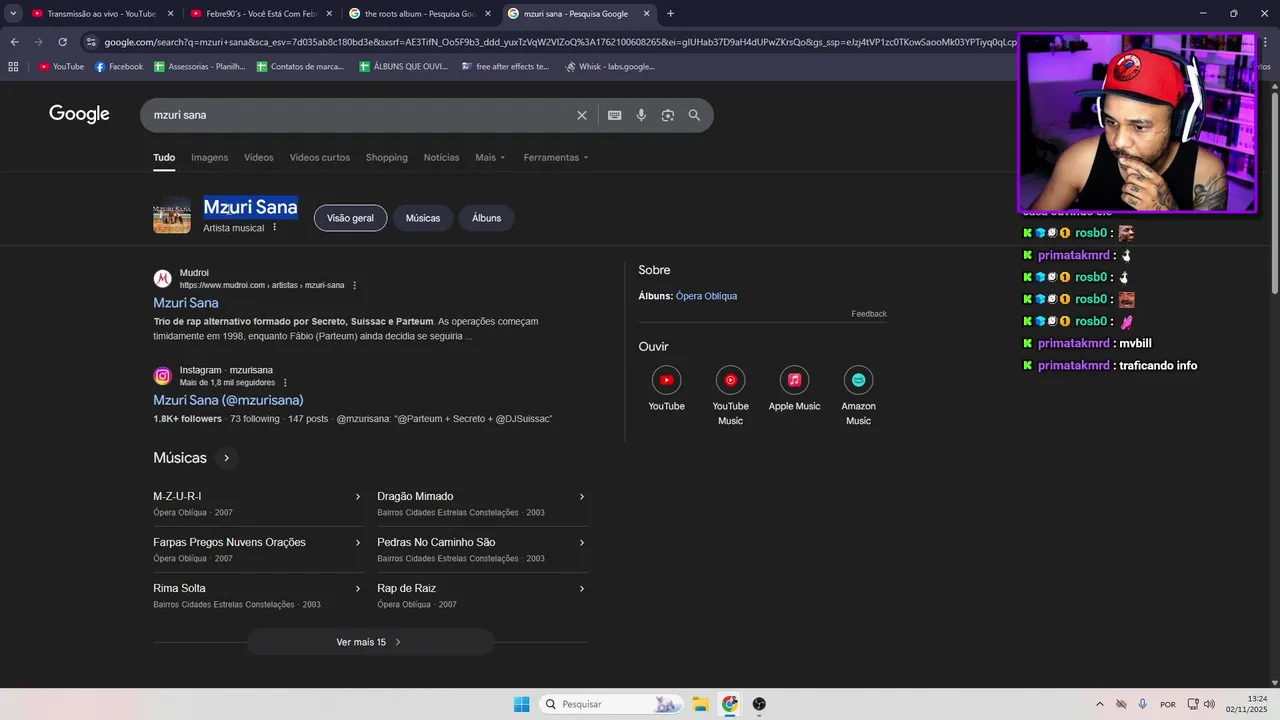Expand the Farpas Pregos Nuvens Orações chevron
Image resolution: width=1280 pixels, height=720 pixels.
358,542
